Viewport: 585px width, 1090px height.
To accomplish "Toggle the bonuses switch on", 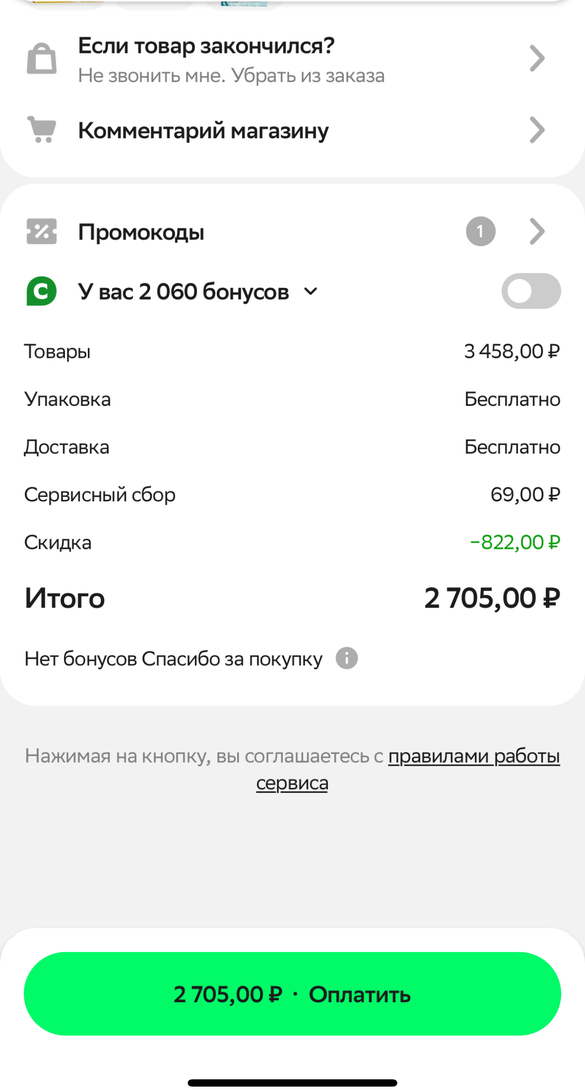I will 532,291.
